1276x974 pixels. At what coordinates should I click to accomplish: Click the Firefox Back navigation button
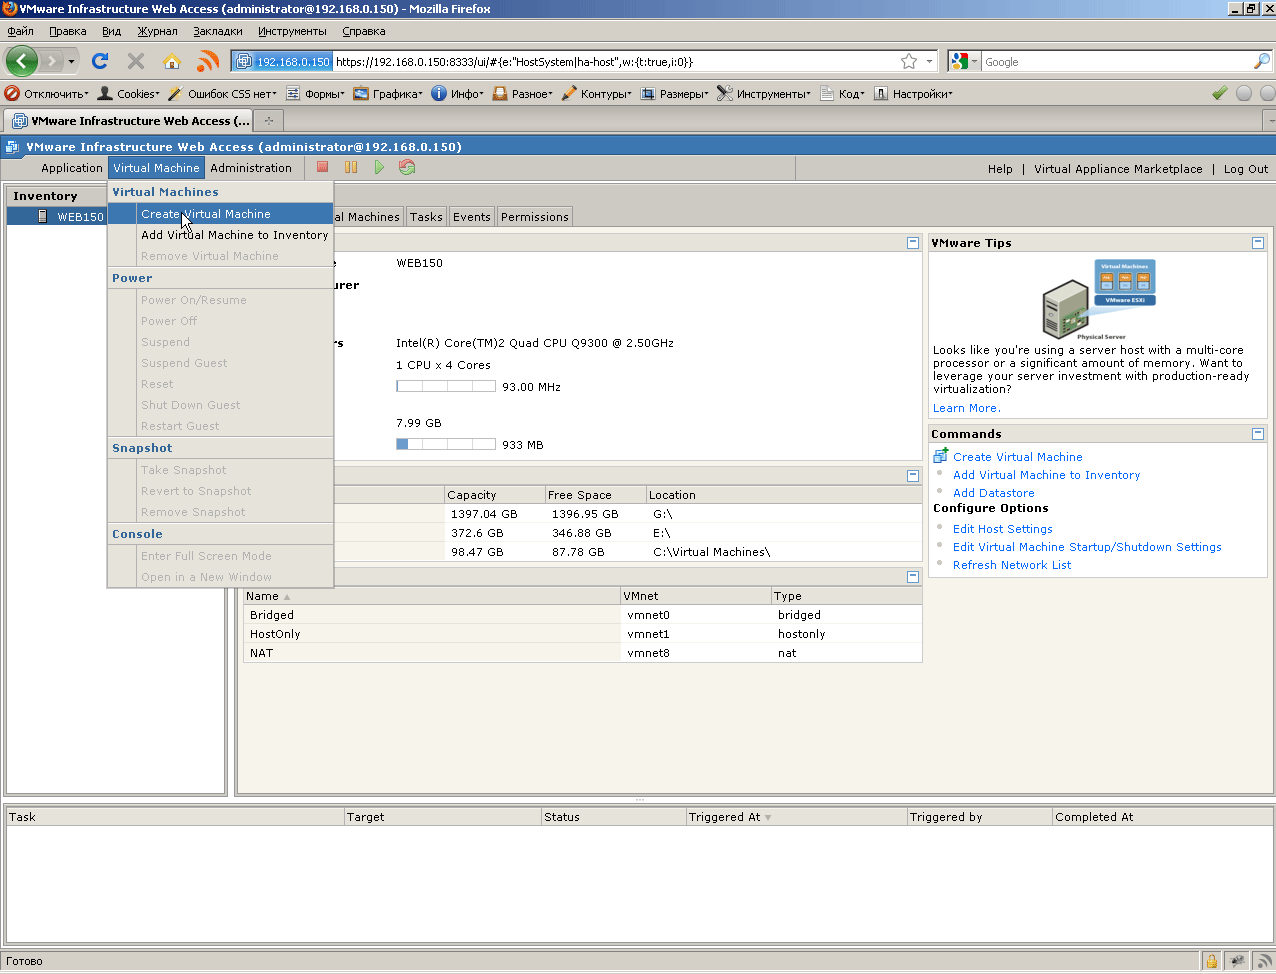coord(22,61)
